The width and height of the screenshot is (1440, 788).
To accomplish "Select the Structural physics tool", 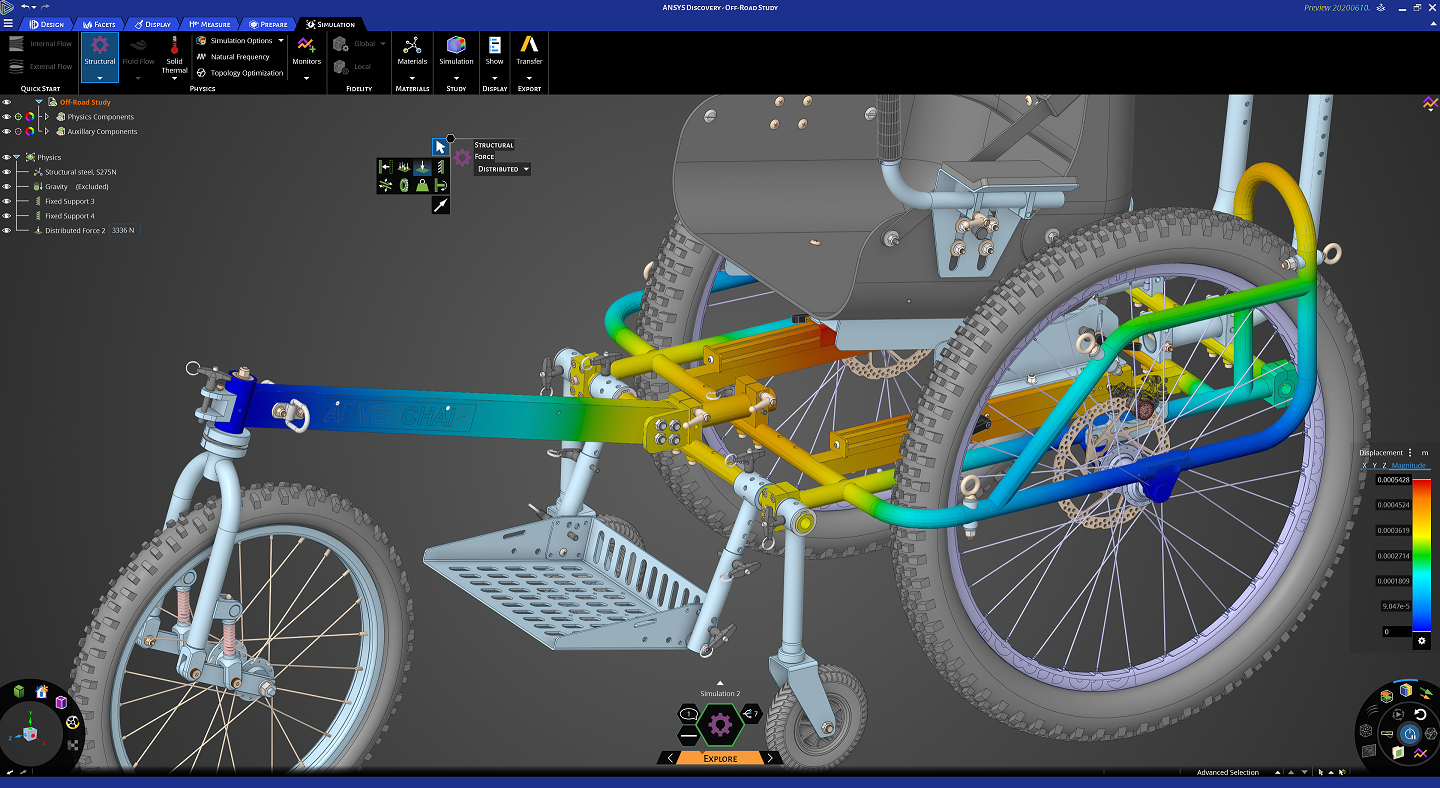I will (x=100, y=50).
